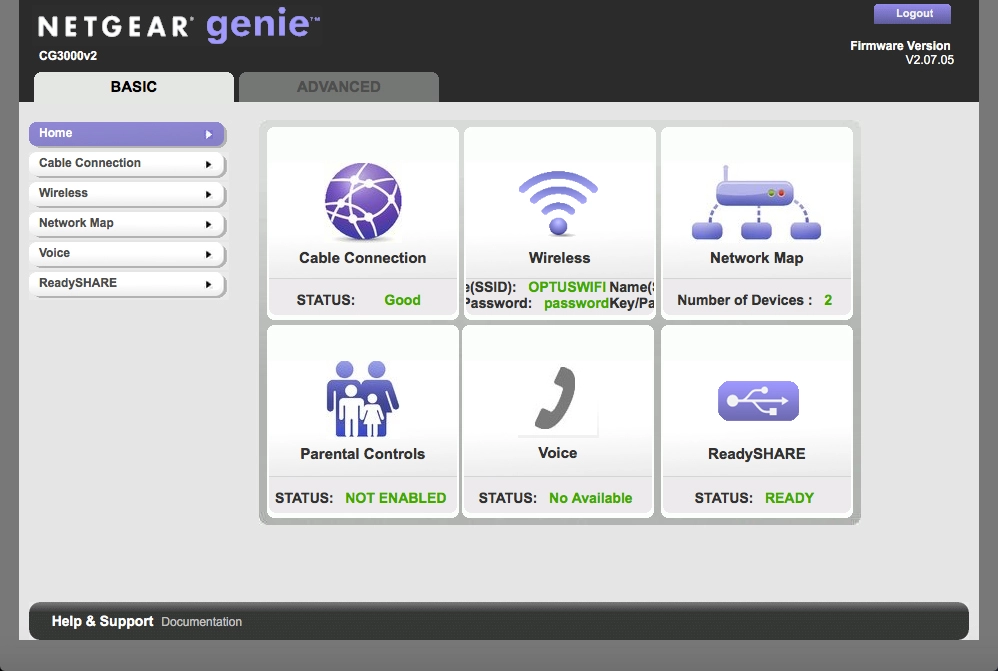The image size is (998, 671).
Task: Open the Network Map router icon
Action: click(756, 202)
